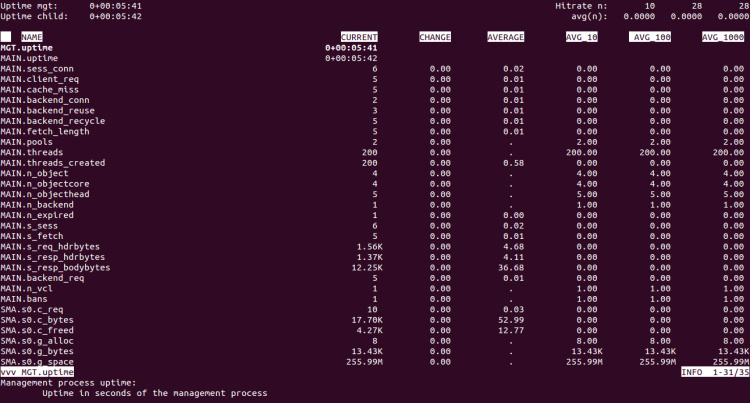Click the white square beside NAME header
750x403 pixels.
pyautogui.click(x=6, y=37)
